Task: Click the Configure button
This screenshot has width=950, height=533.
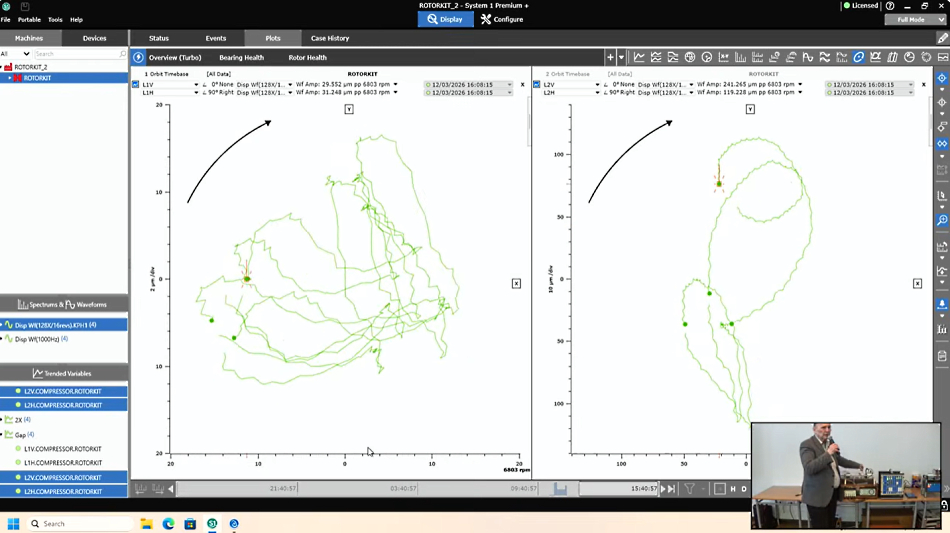Action: (x=502, y=19)
